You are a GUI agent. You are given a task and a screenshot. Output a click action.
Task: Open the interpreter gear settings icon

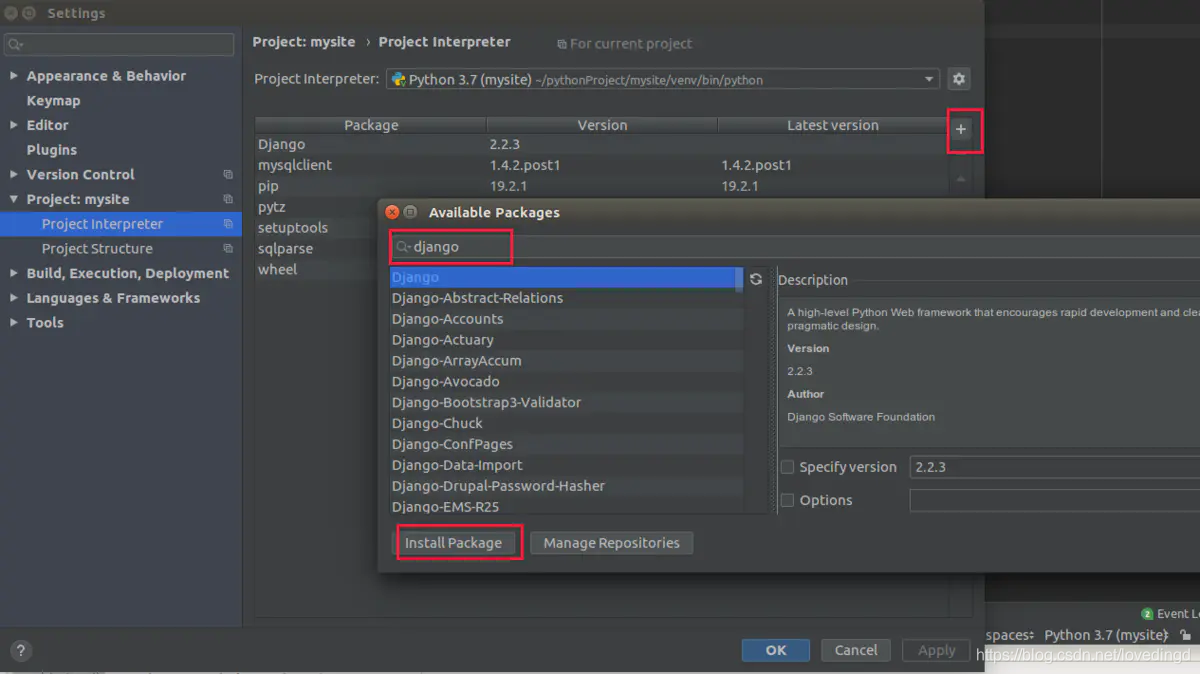[959, 79]
